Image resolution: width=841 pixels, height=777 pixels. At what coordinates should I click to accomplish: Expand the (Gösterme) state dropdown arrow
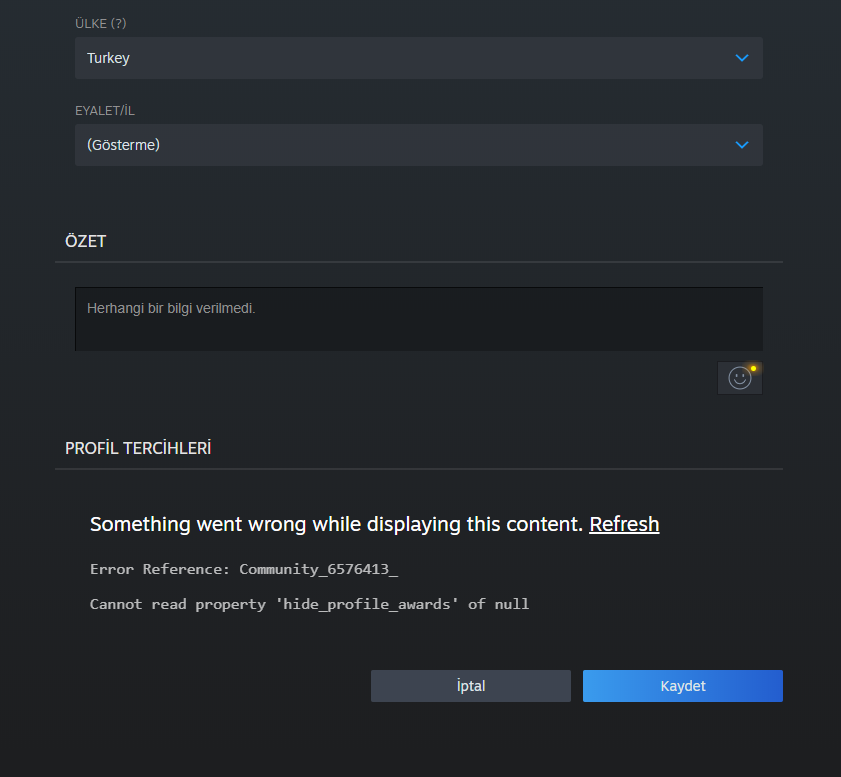click(x=741, y=145)
